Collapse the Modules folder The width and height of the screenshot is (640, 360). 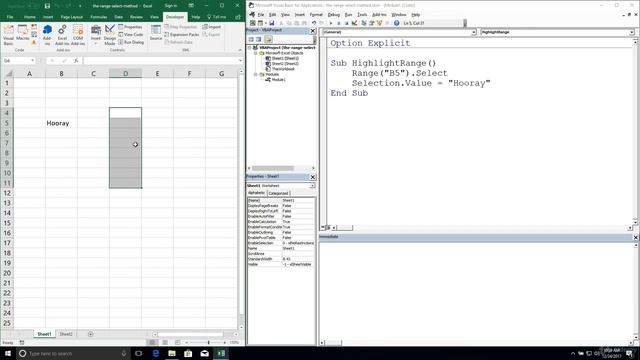[x=256, y=74]
